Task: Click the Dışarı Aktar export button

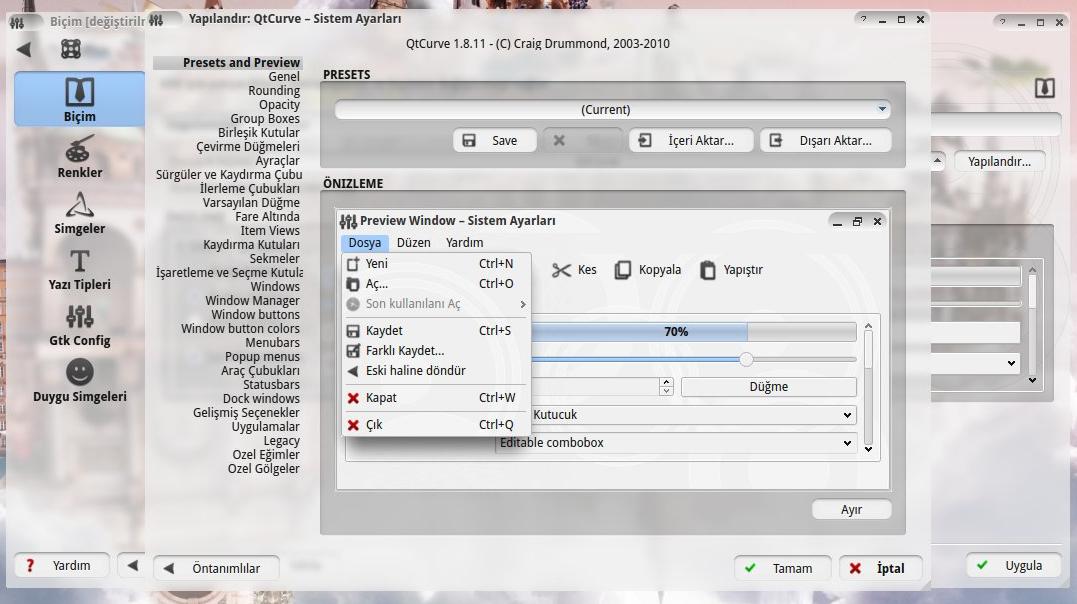Action: click(826, 140)
